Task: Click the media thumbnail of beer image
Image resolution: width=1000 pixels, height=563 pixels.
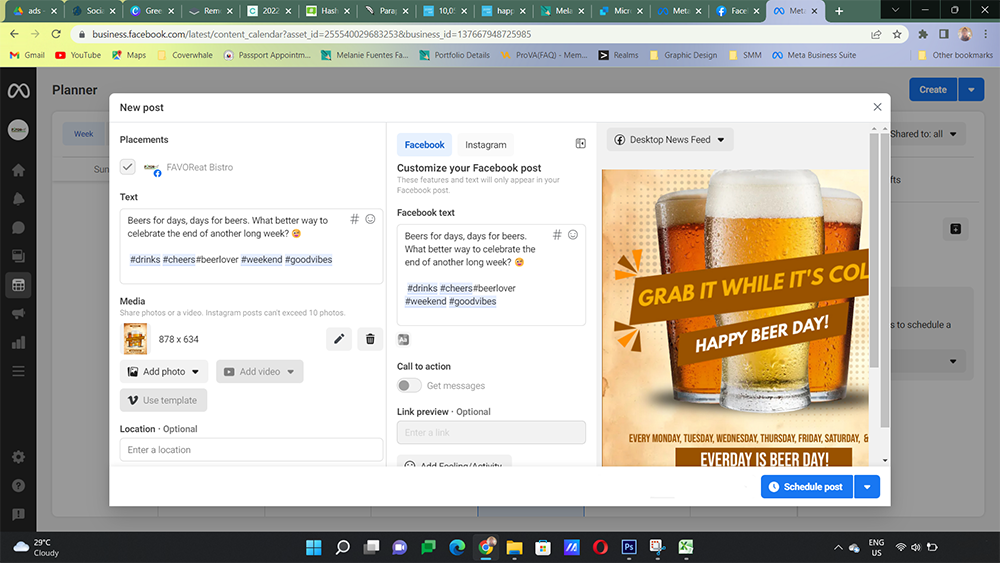Action: pyautogui.click(x=135, y=339)
